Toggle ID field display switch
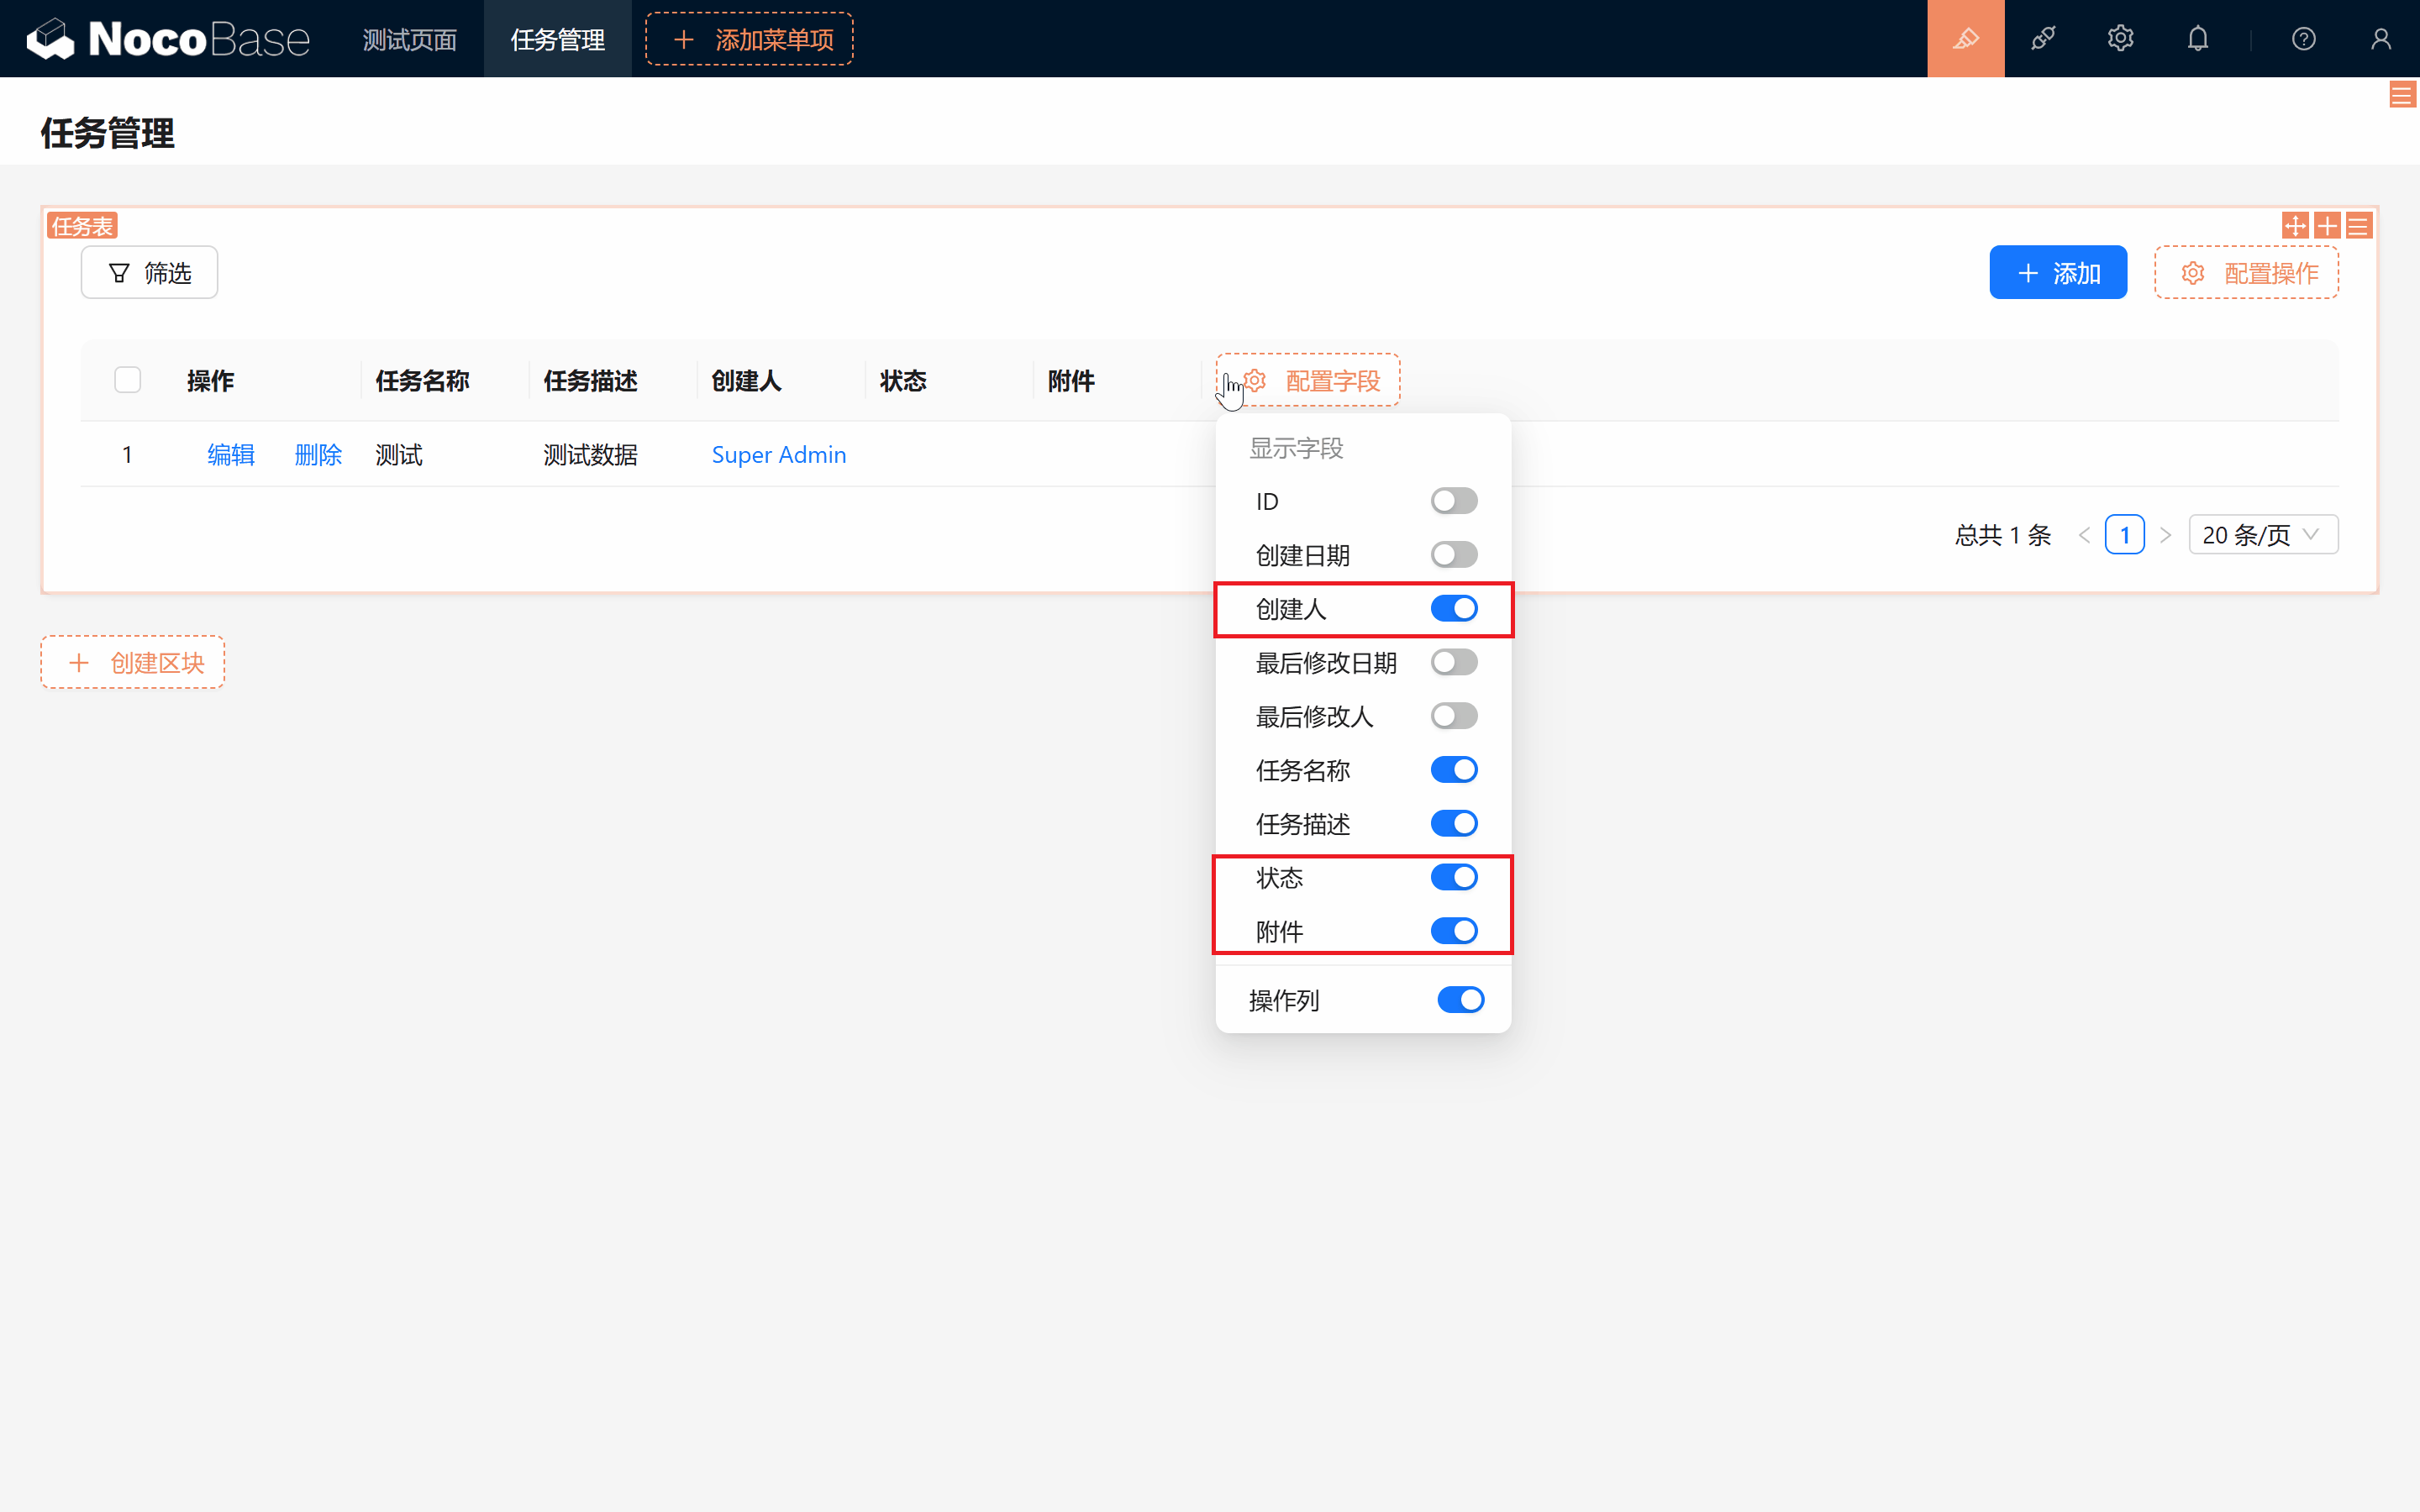The height and width of the screenshot is (1512, 2420). 1454,501
